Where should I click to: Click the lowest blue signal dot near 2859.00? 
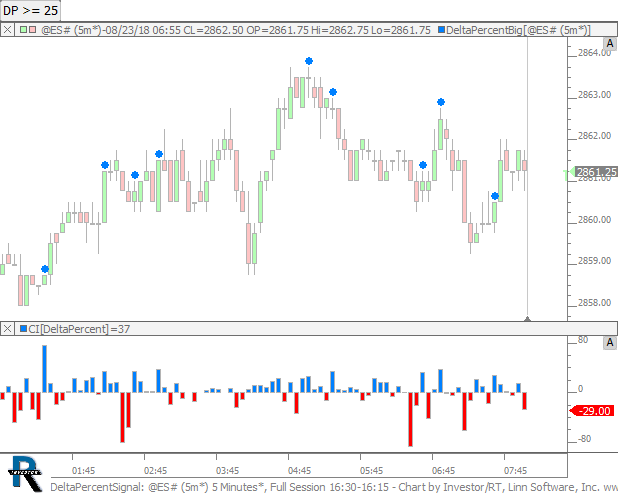(x=45, y=269)
